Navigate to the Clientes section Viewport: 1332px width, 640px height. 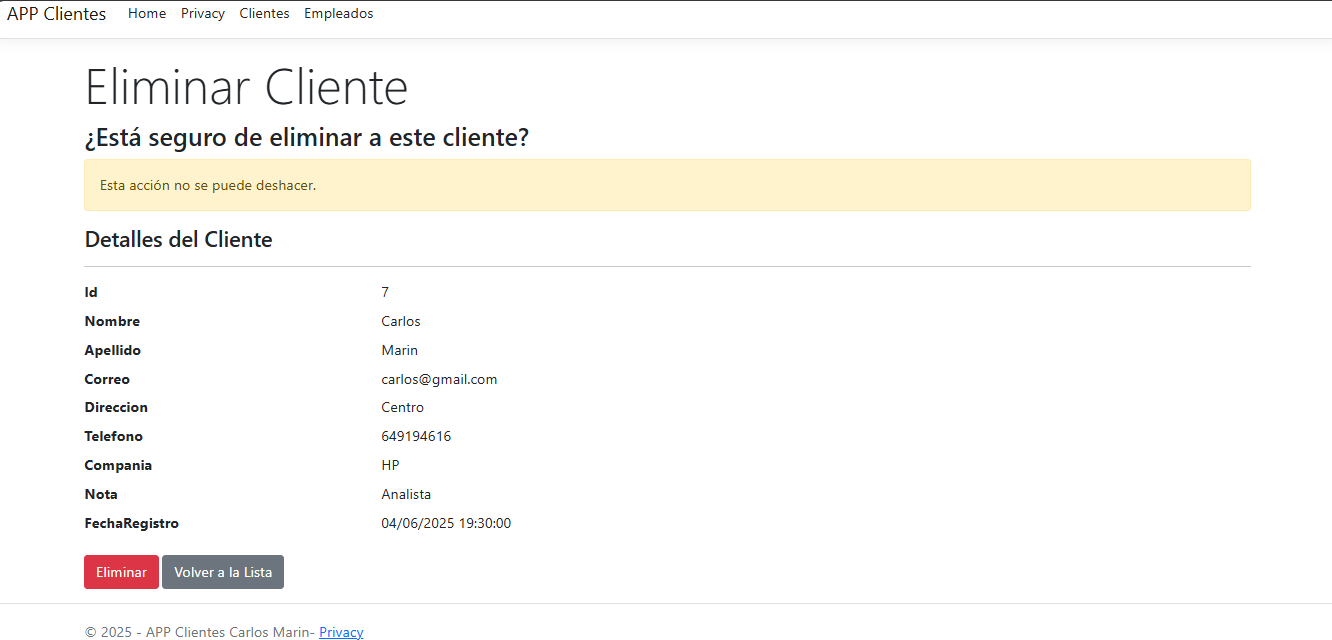(x=264, y=14)
